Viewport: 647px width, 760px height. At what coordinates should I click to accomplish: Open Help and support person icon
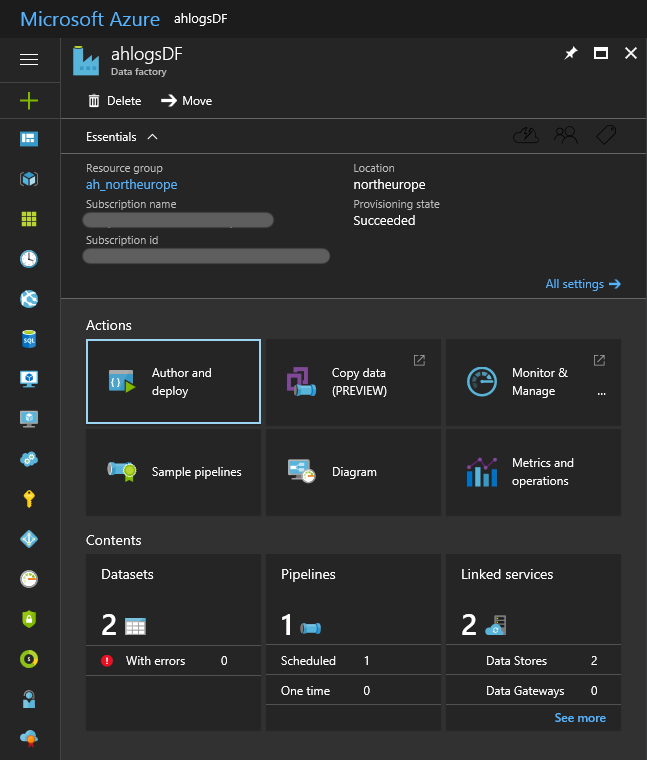tap(29, 699)
